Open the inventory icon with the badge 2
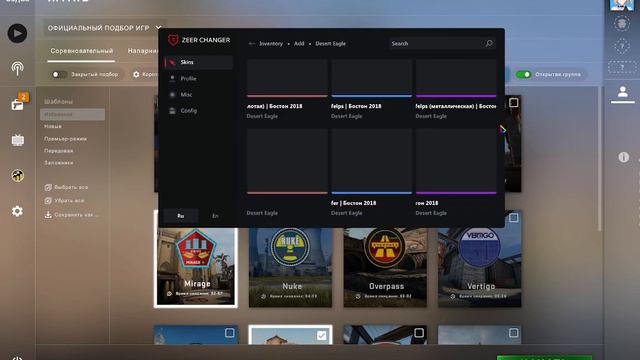Screen dimensions: 640x360 point(18,104)
